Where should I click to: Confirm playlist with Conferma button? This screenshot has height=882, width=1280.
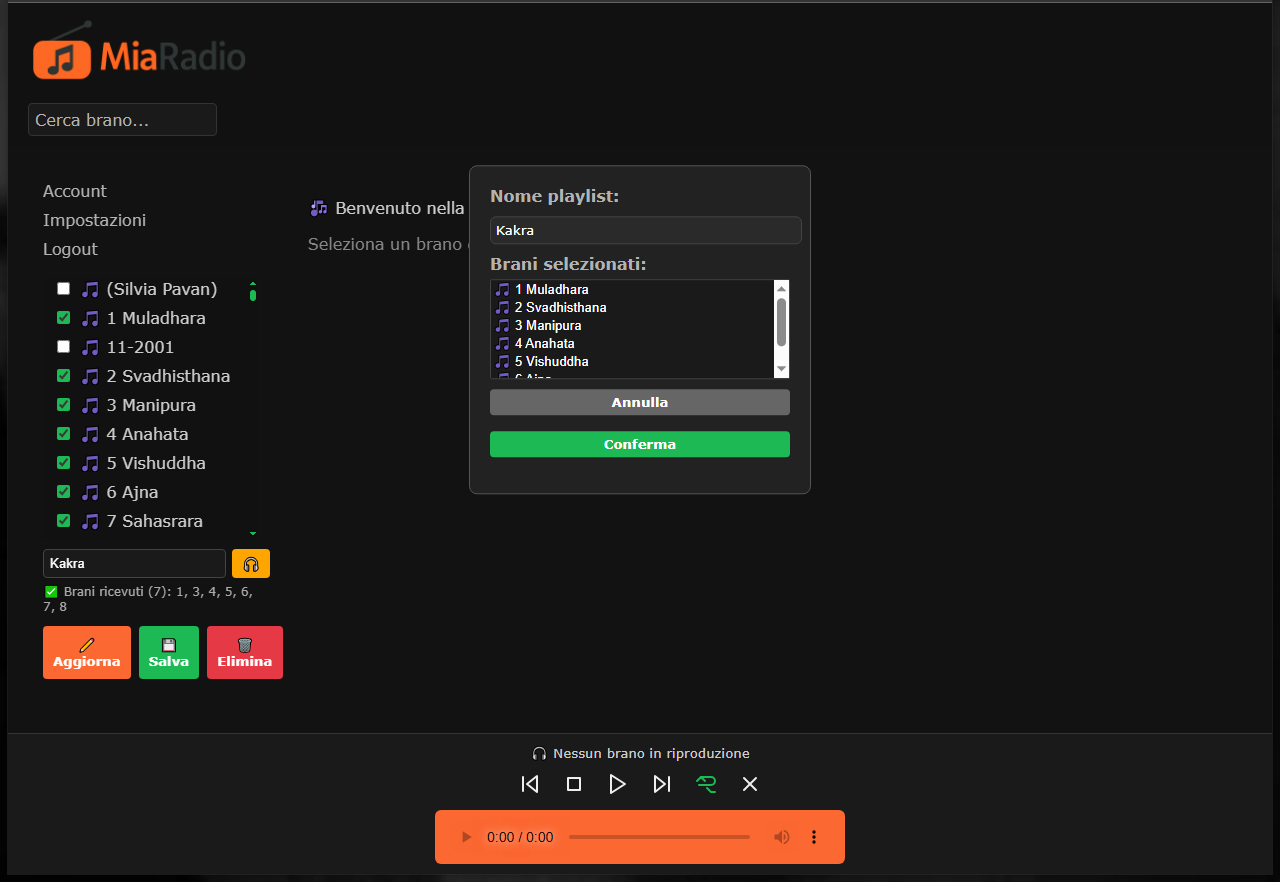(x=640, y=444)
